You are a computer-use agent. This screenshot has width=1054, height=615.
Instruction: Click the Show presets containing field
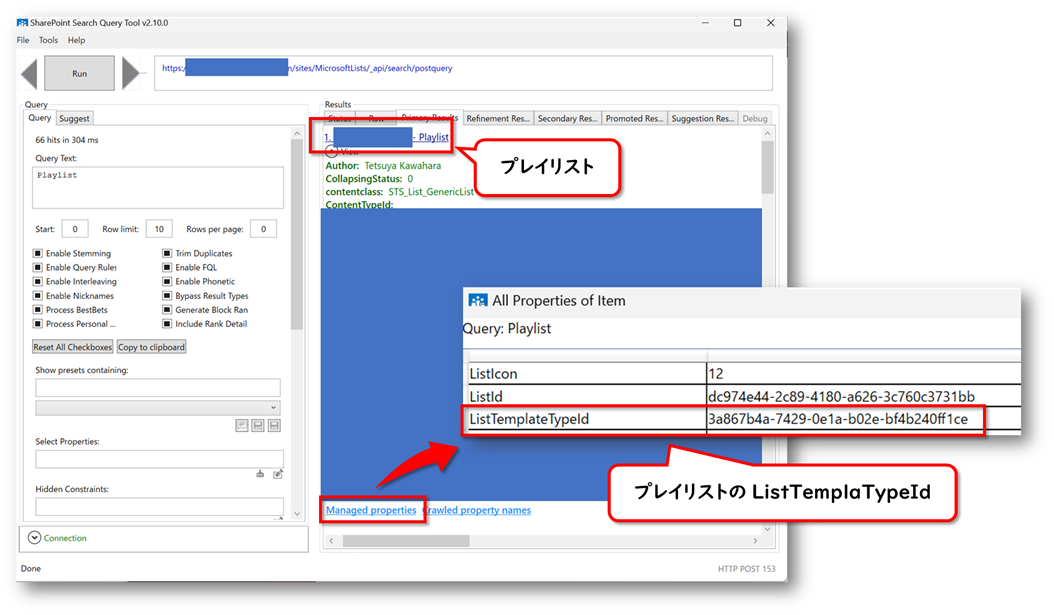point(158,387)
